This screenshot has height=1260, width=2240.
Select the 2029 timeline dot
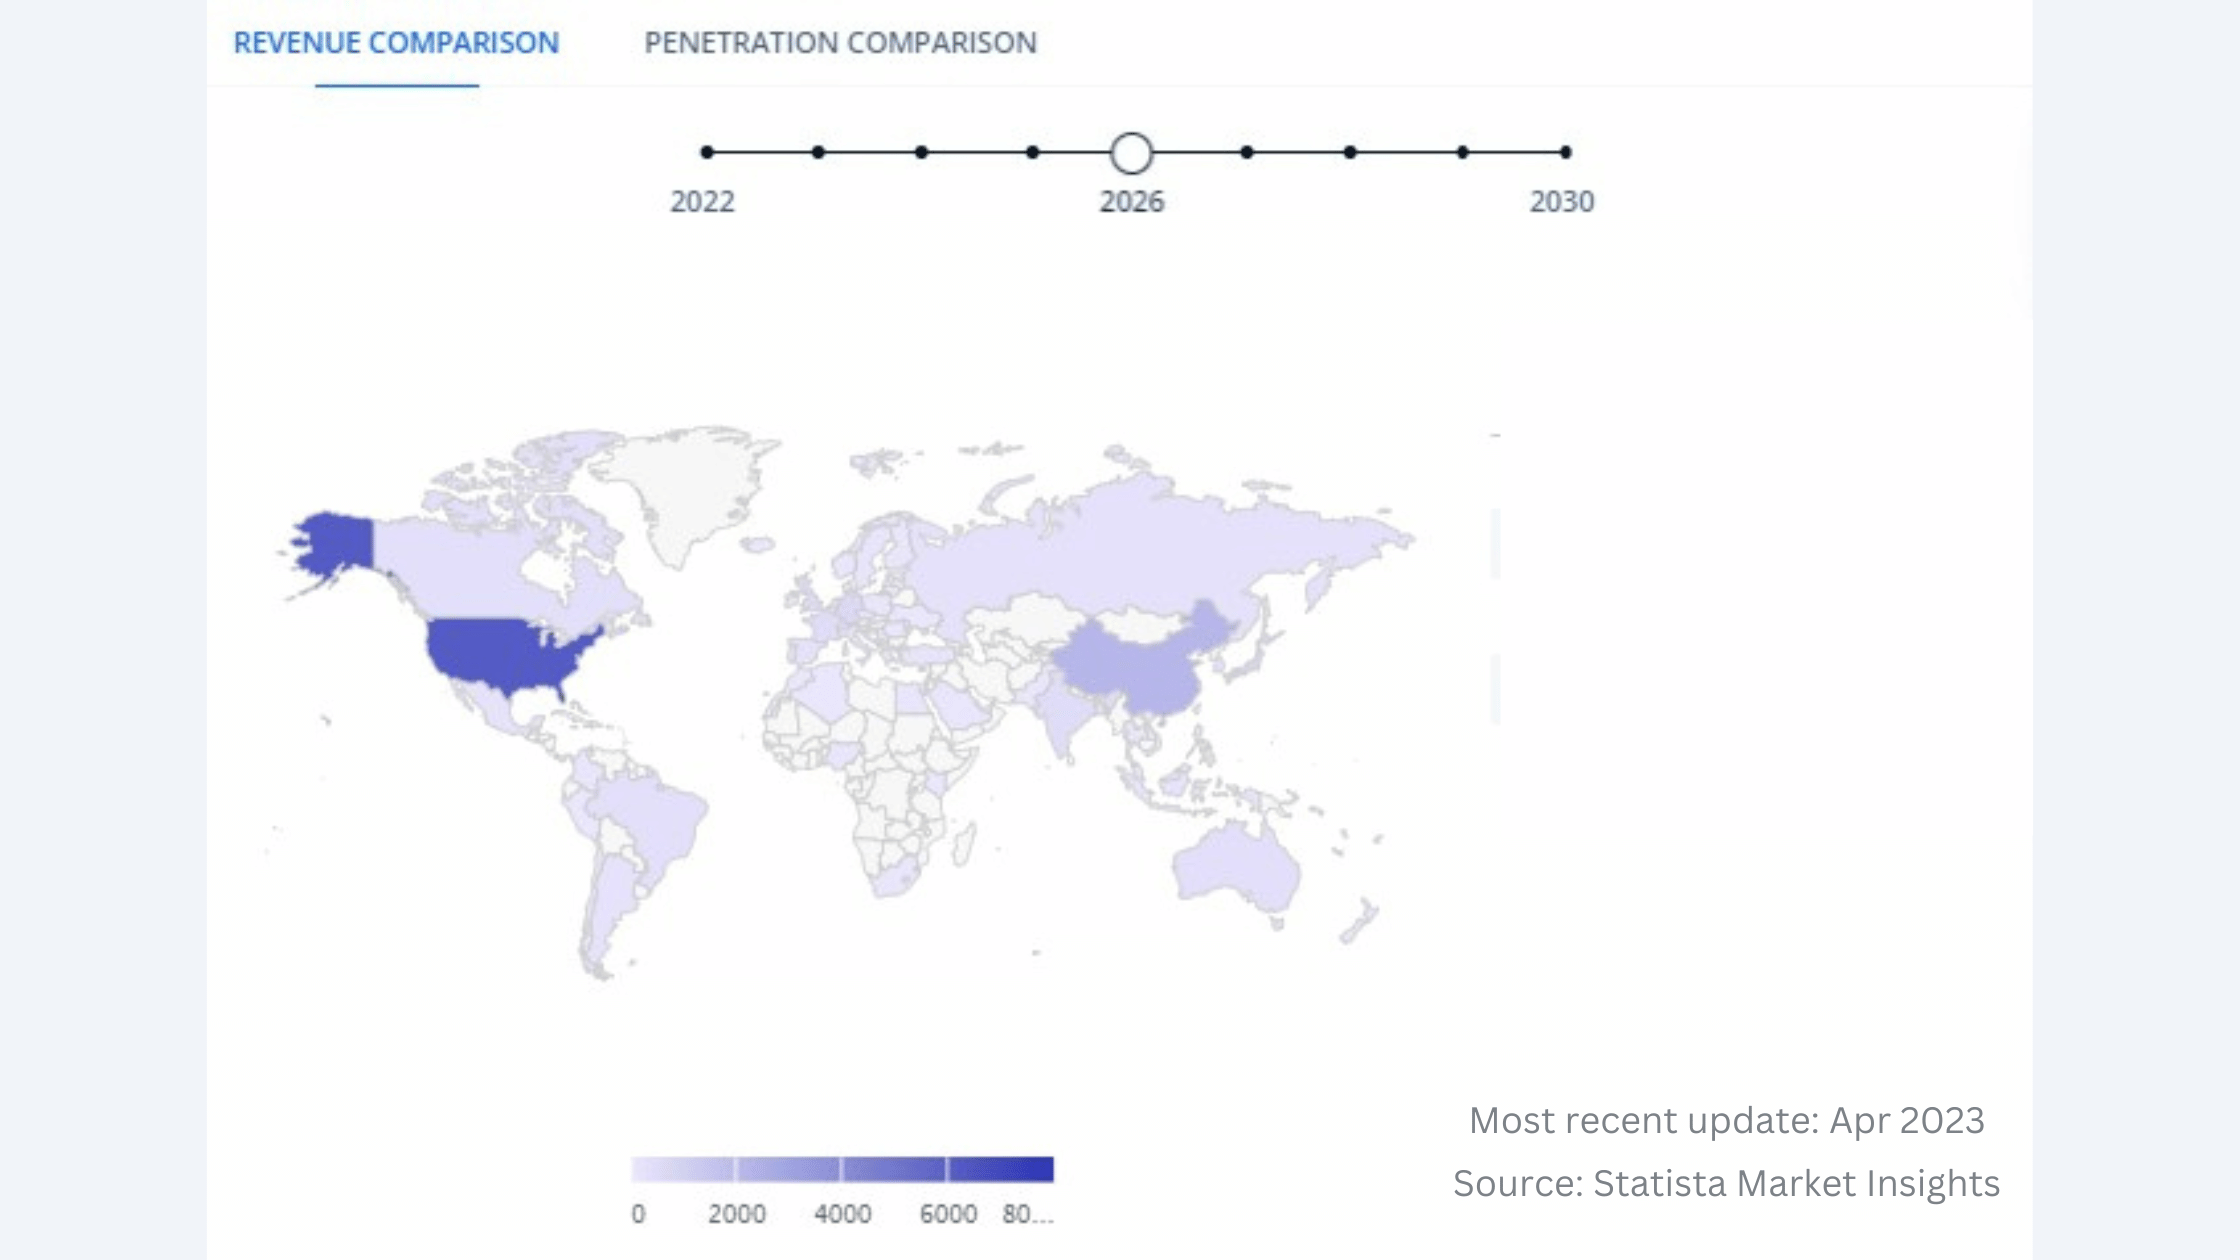point(1462,152)
